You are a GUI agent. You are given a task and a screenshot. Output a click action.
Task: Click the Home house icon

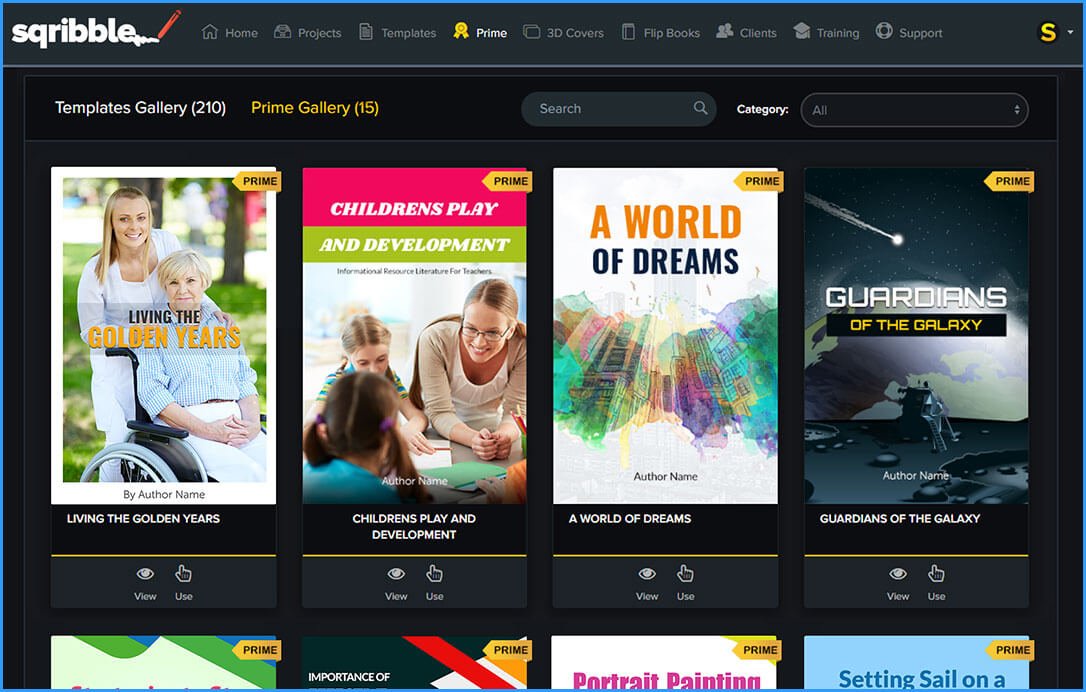click(210, 32)
